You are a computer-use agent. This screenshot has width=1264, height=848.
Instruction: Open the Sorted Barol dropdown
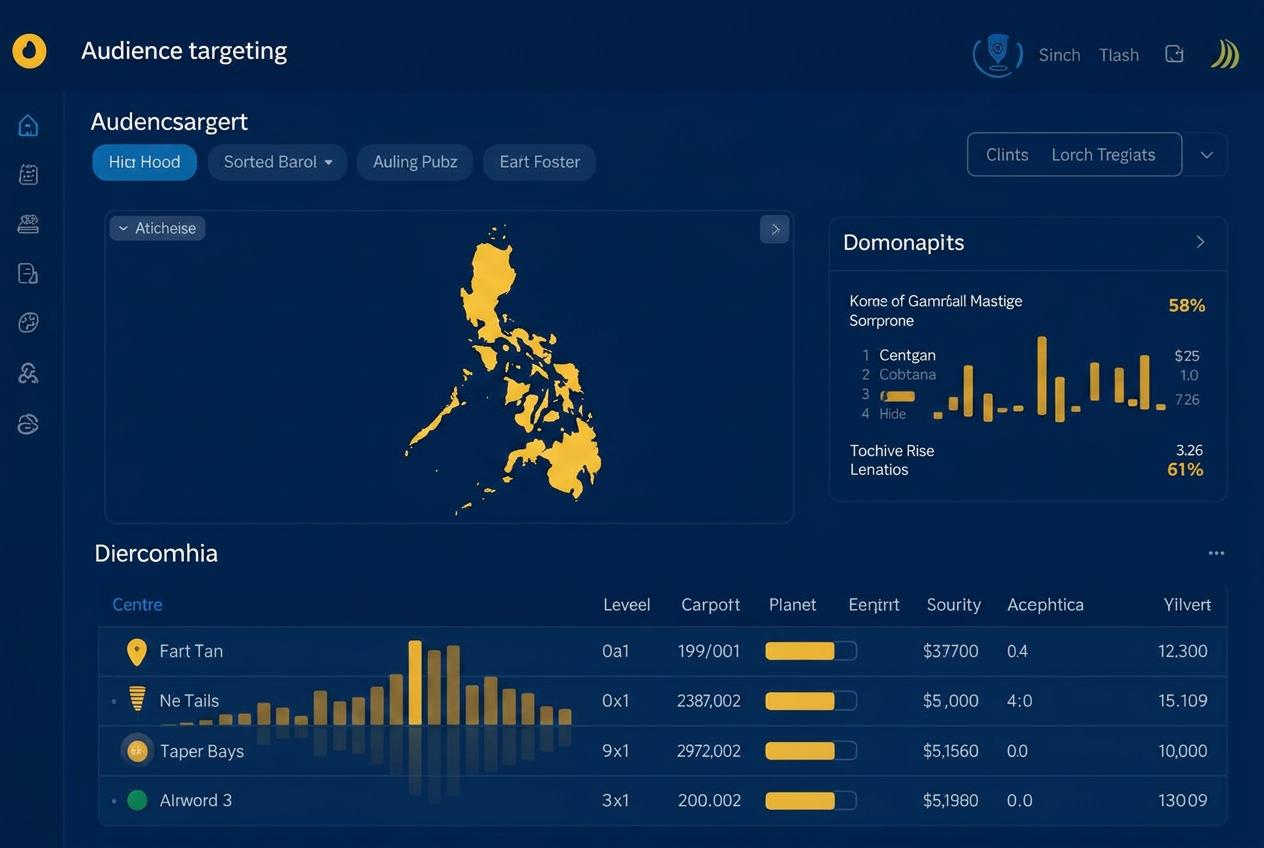tap(277, 162)
